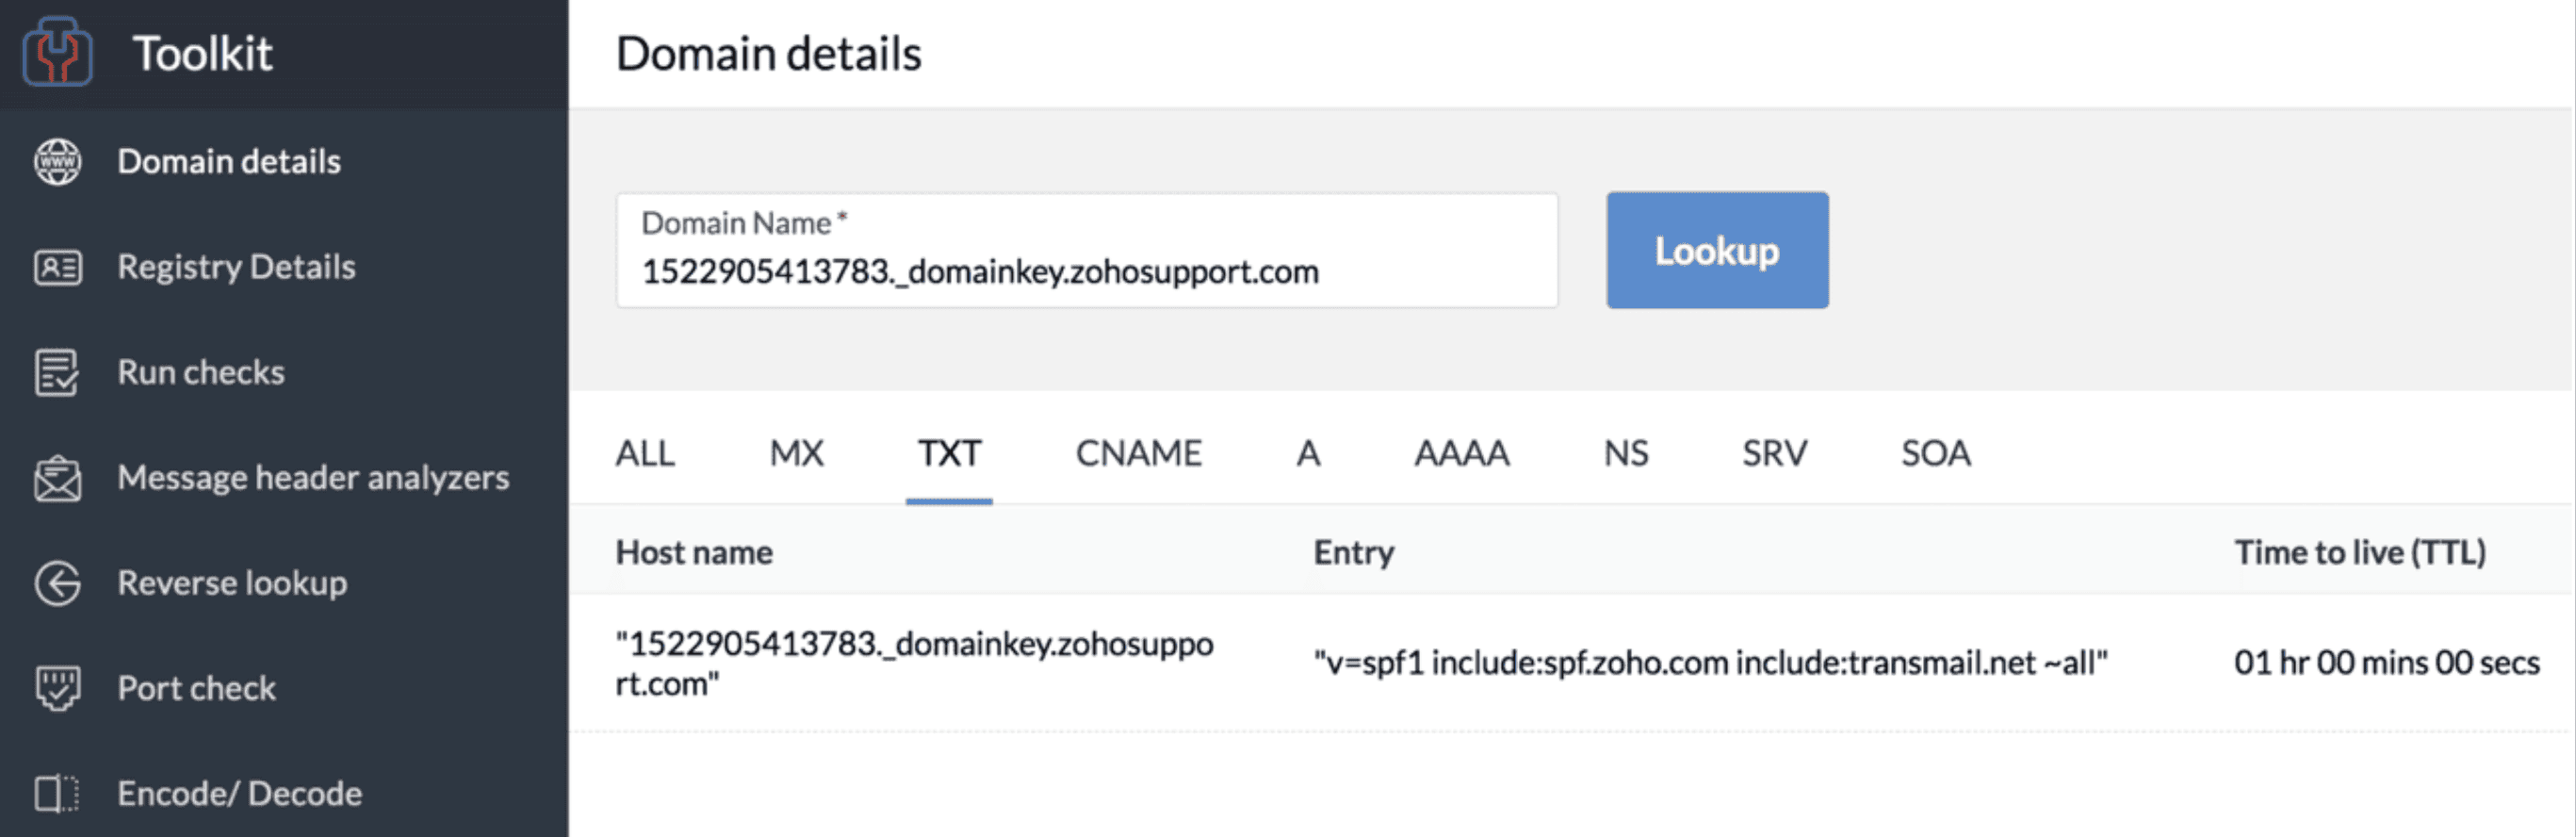2576x837 pixels.
Task: Click the Port check icon
Action: 58,688
